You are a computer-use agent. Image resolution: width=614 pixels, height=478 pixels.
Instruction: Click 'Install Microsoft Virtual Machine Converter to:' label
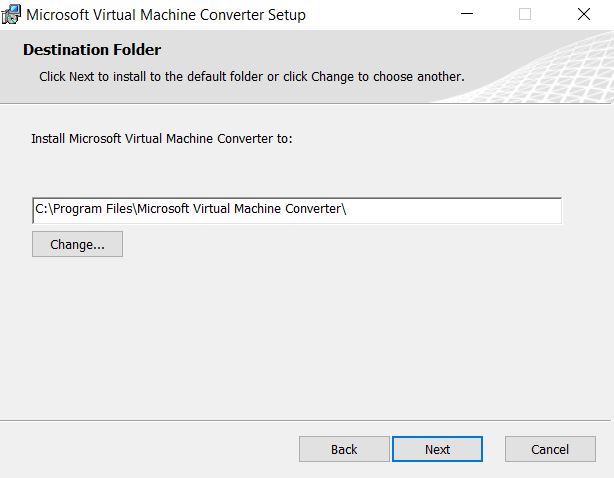point(162,139)
